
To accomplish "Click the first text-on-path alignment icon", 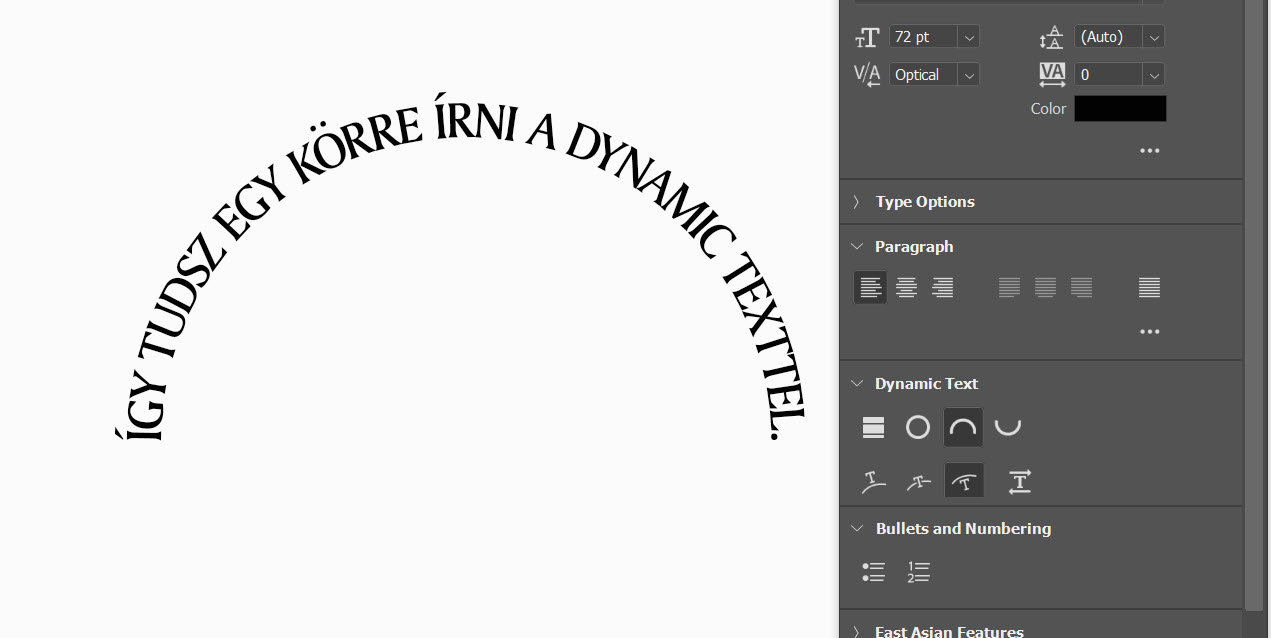I will click(x=873, y=482).
